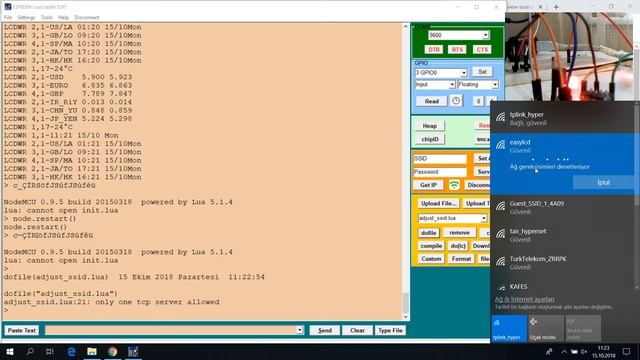Click into the SSID input field
This screenshot has width=640, height=360.
(x=440, y=158)
